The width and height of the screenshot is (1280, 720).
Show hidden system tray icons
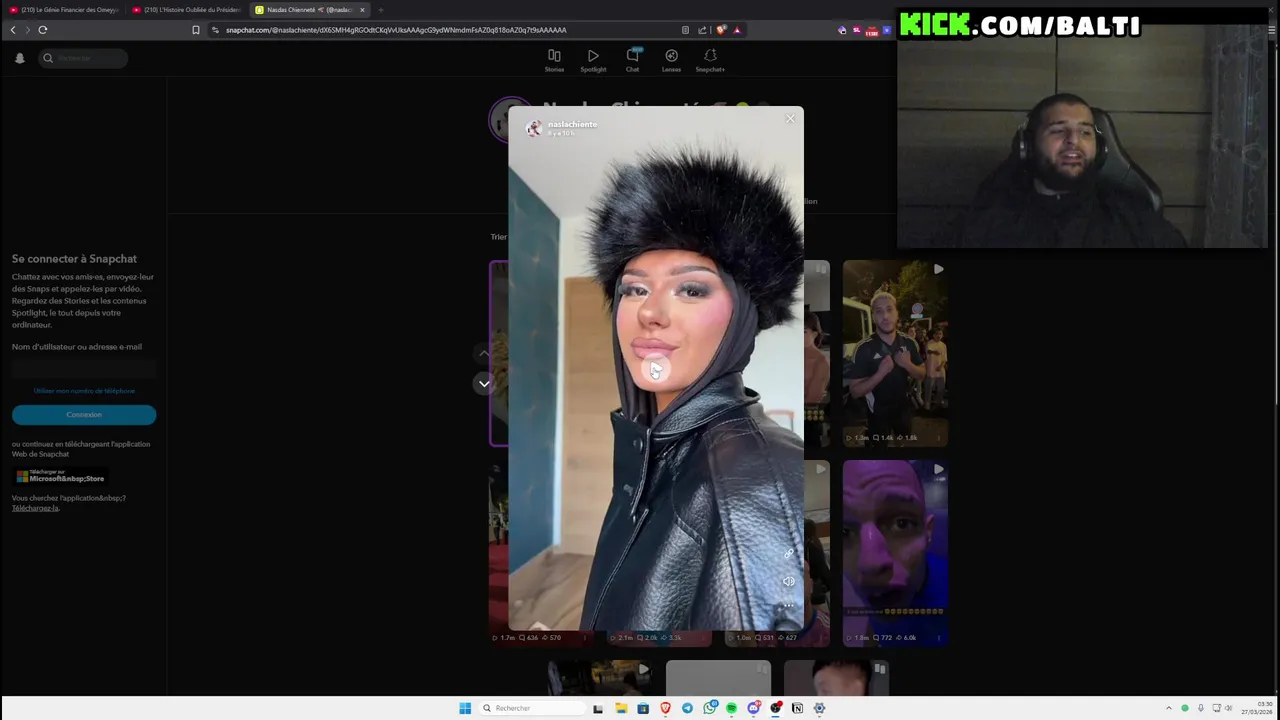(x=1169, y=708)
